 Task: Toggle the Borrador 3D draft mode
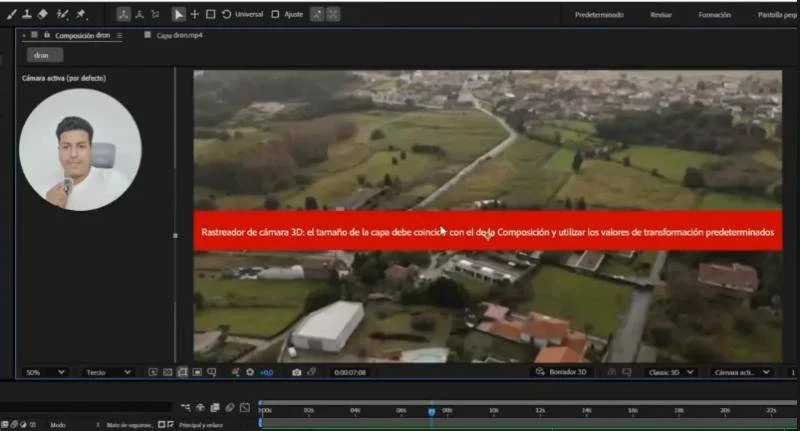point(561,372)
